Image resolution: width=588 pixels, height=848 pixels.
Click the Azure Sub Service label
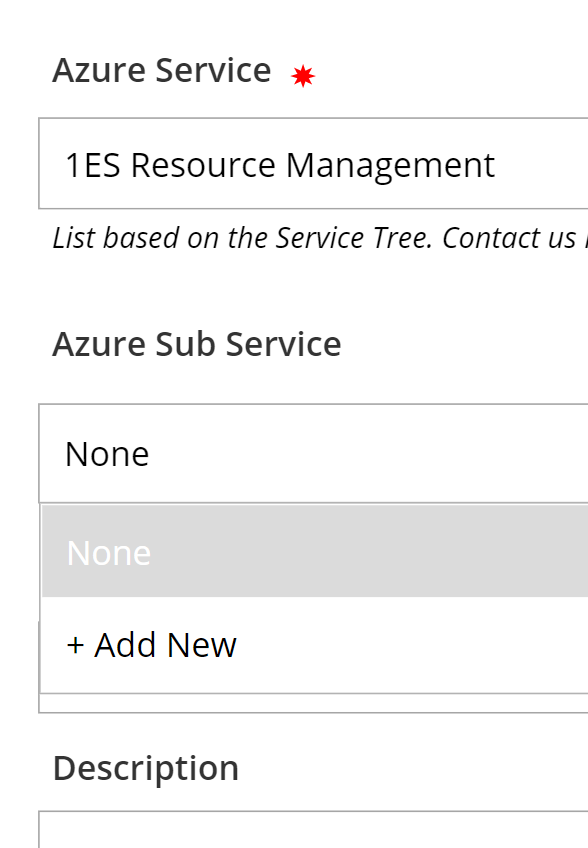pos(197,344)
